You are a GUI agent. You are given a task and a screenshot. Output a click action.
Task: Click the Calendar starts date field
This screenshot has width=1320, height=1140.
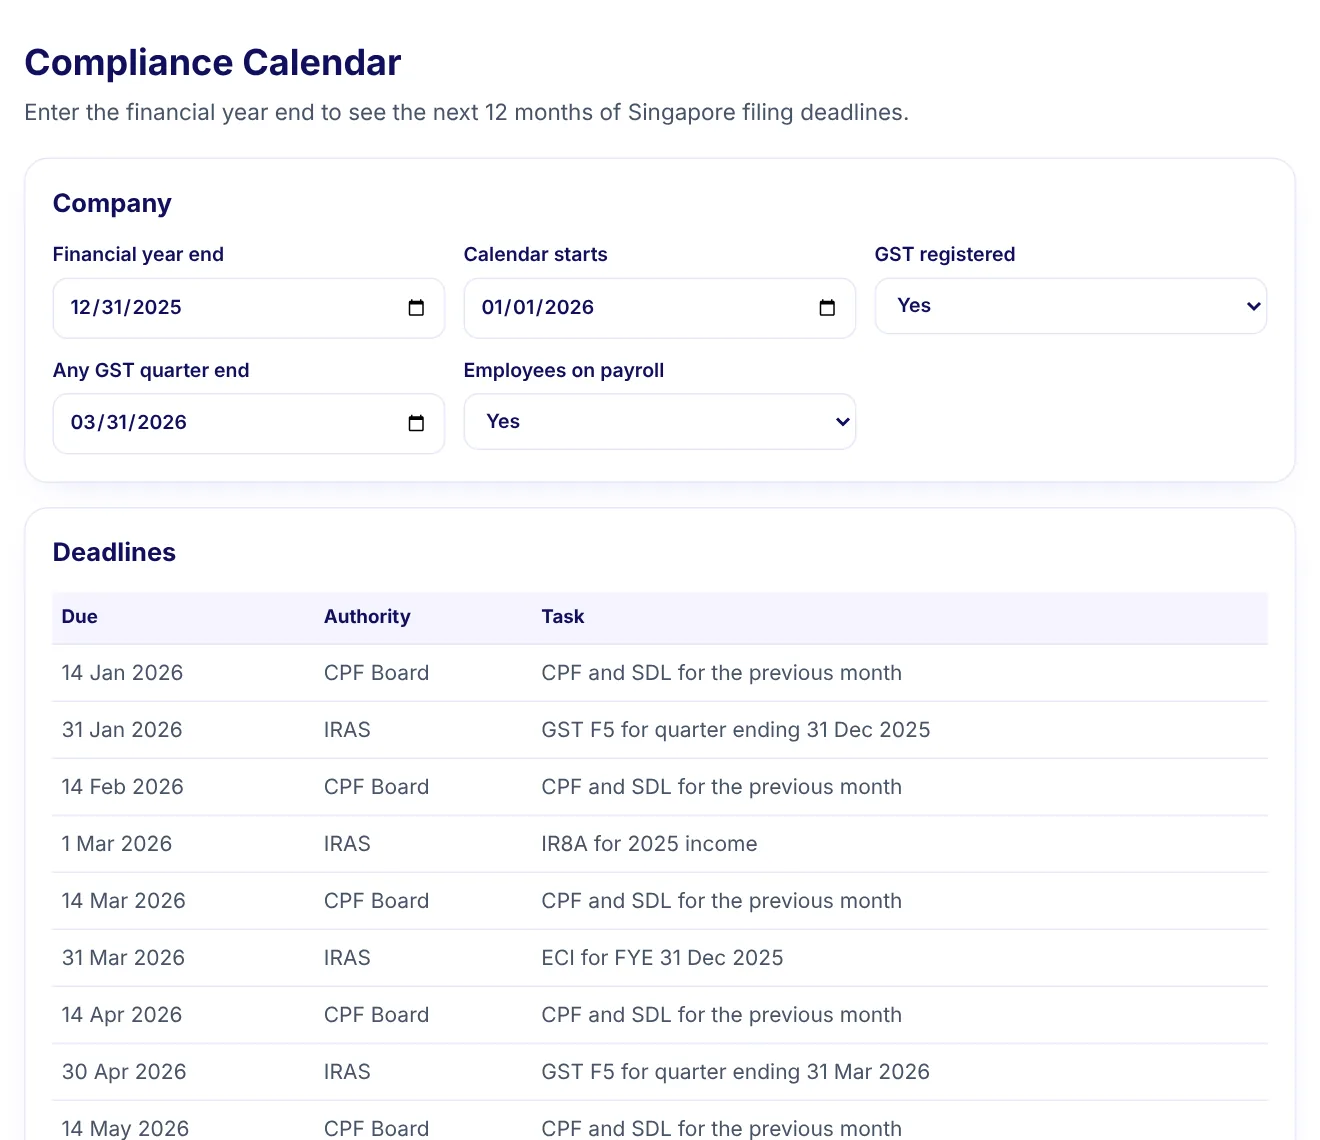pyautogui.click(x=659, y=308)
